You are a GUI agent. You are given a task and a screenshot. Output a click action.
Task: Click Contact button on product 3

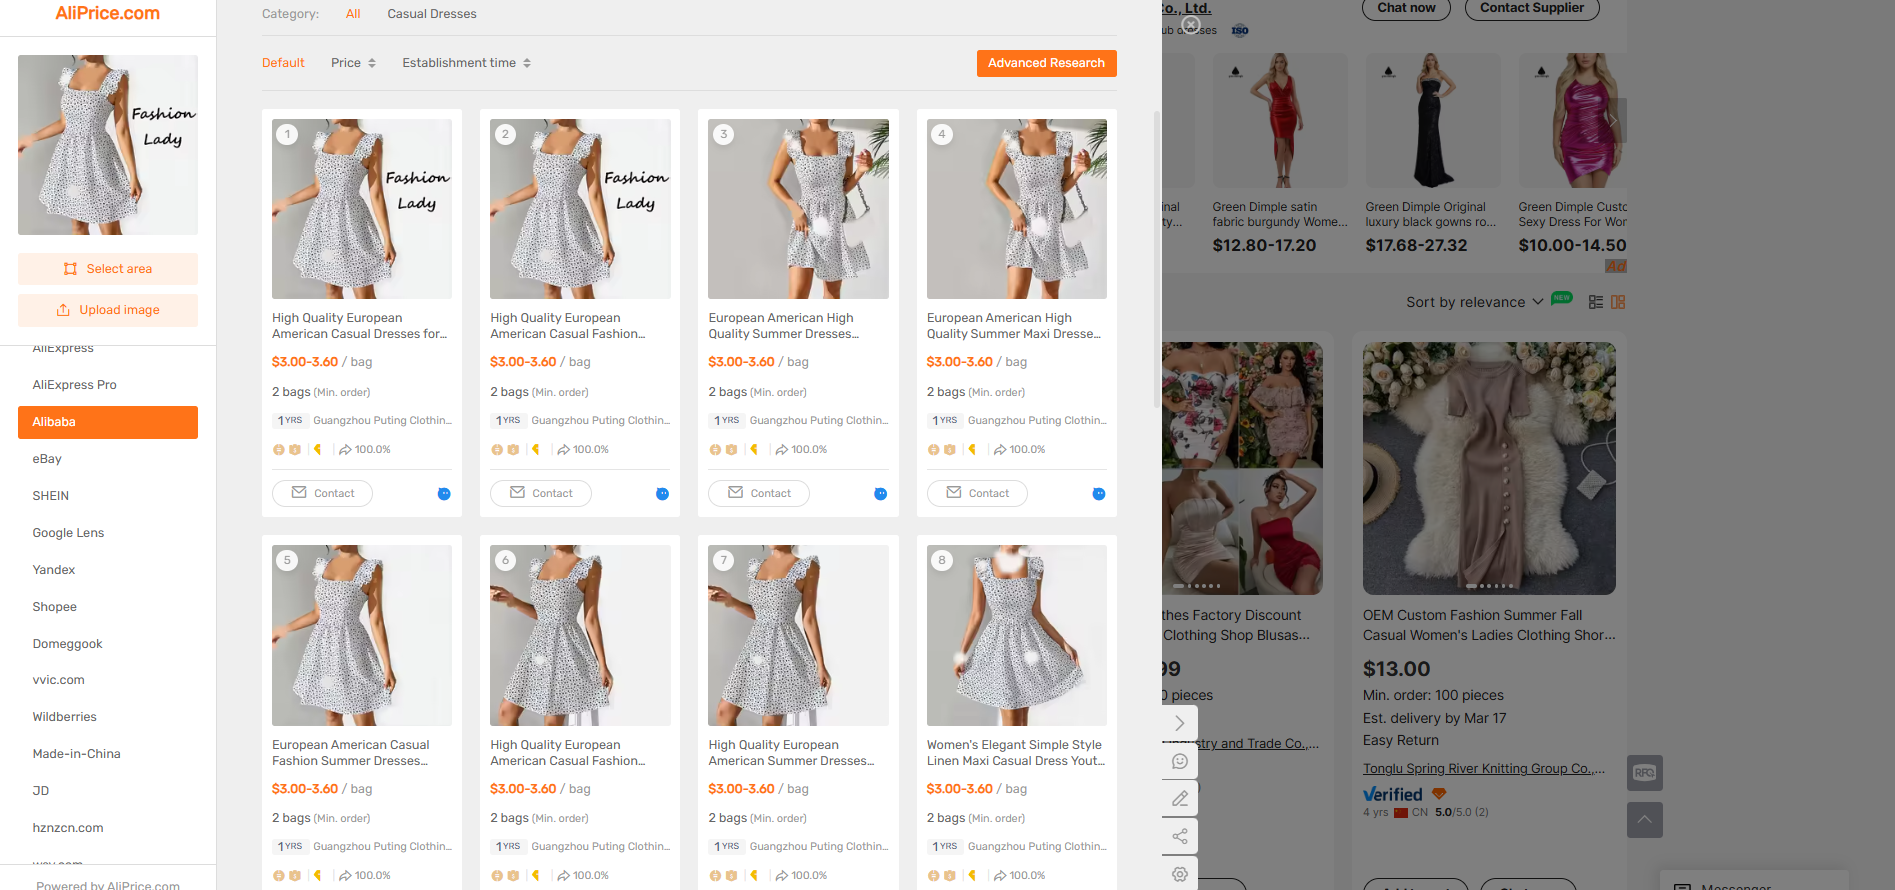[758, 493]
